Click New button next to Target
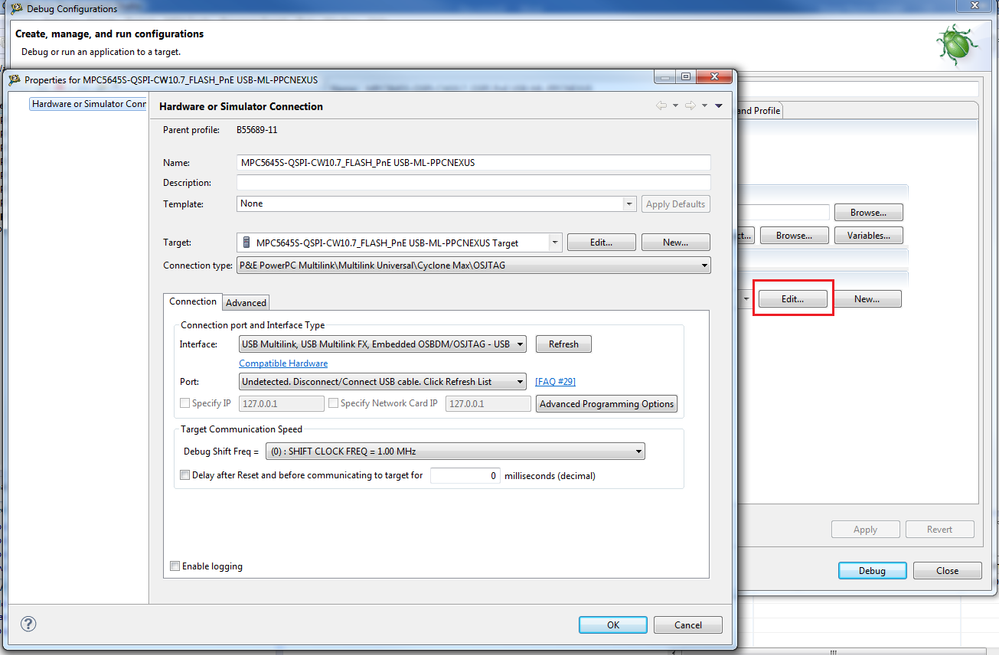This screenshot has height=655, width=999. coord(675,243)
